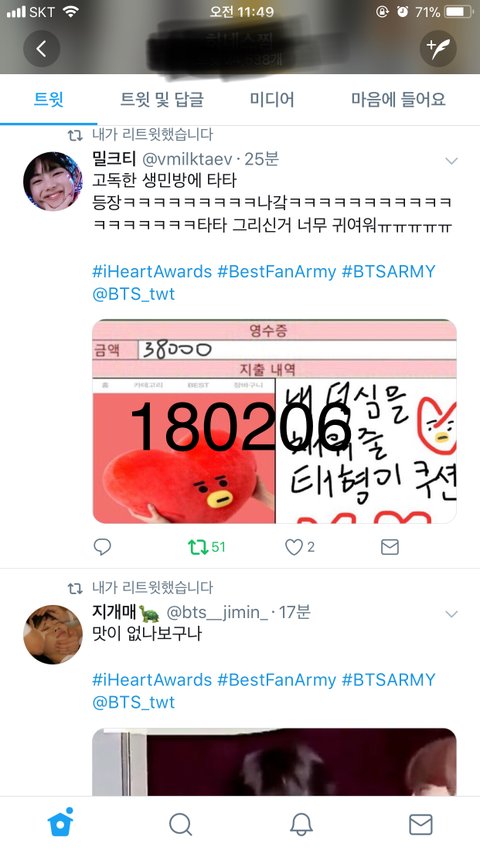Open the Search magnifier in bottom bar

(x=180, y=825)
